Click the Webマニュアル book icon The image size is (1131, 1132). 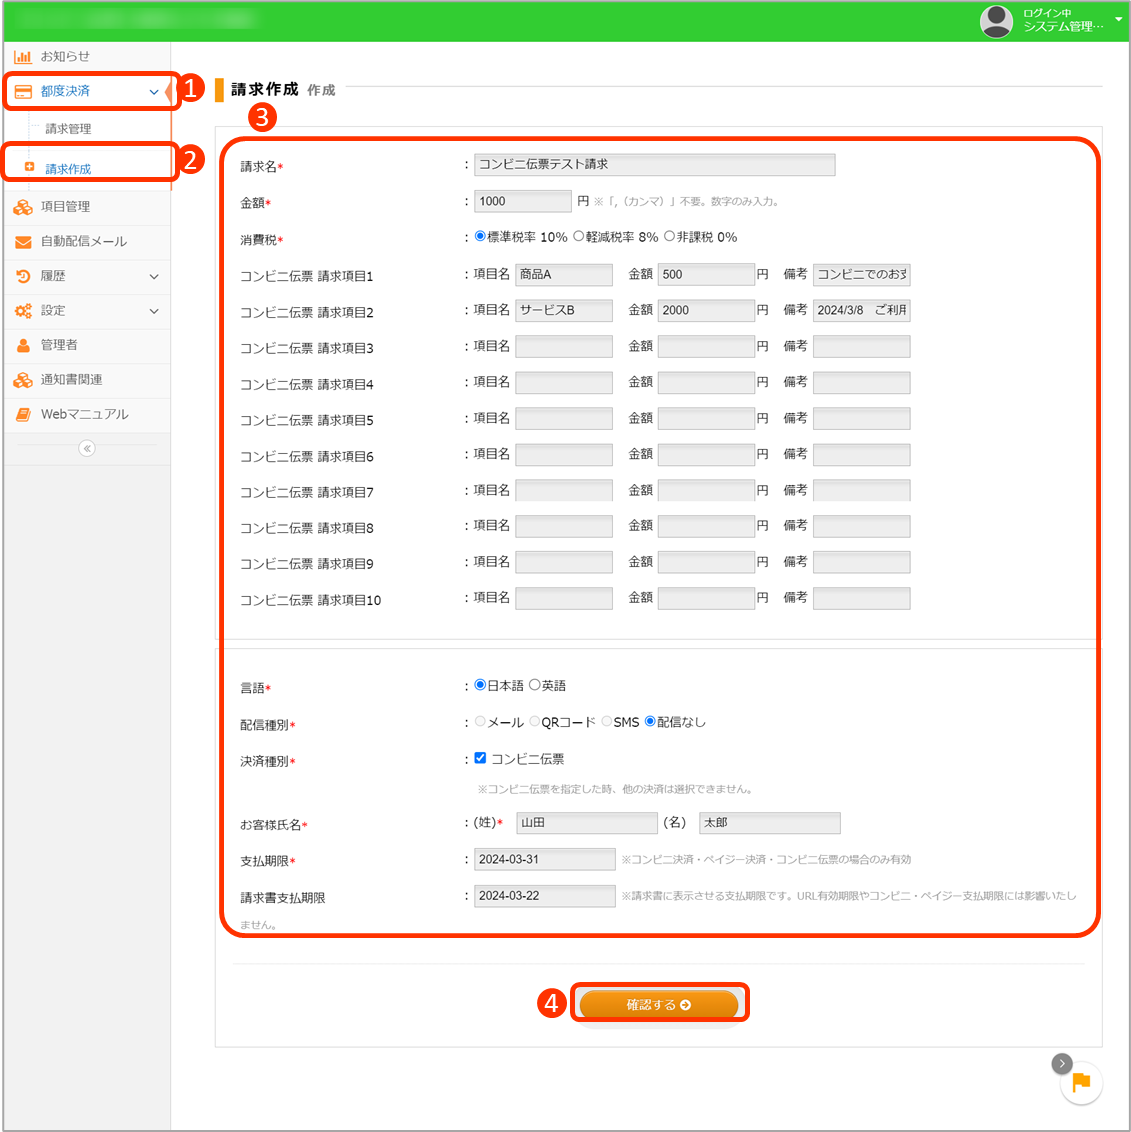22,414
